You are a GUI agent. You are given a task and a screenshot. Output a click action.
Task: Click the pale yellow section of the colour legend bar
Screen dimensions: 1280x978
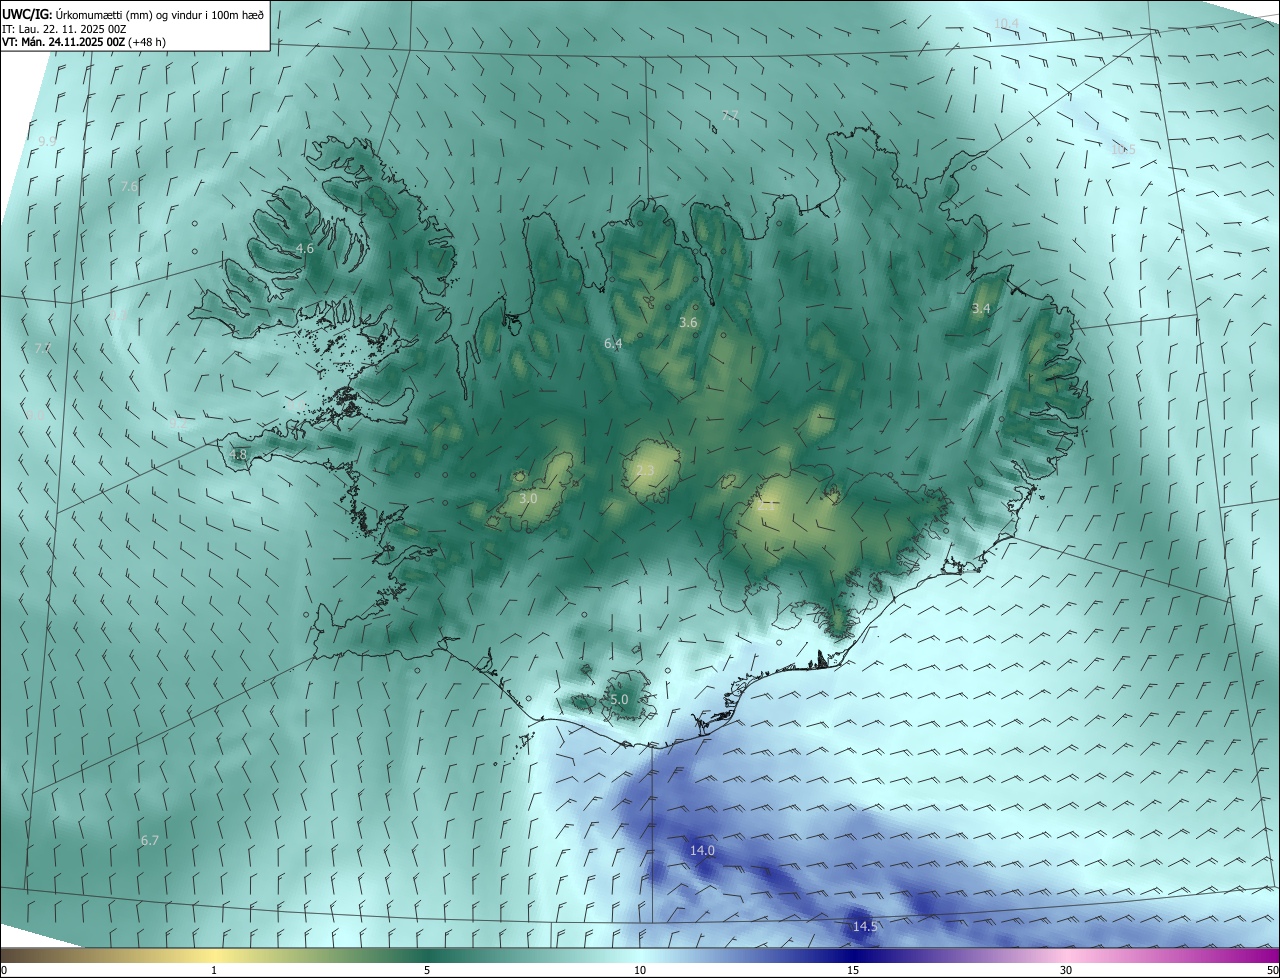tap(214, 955)
